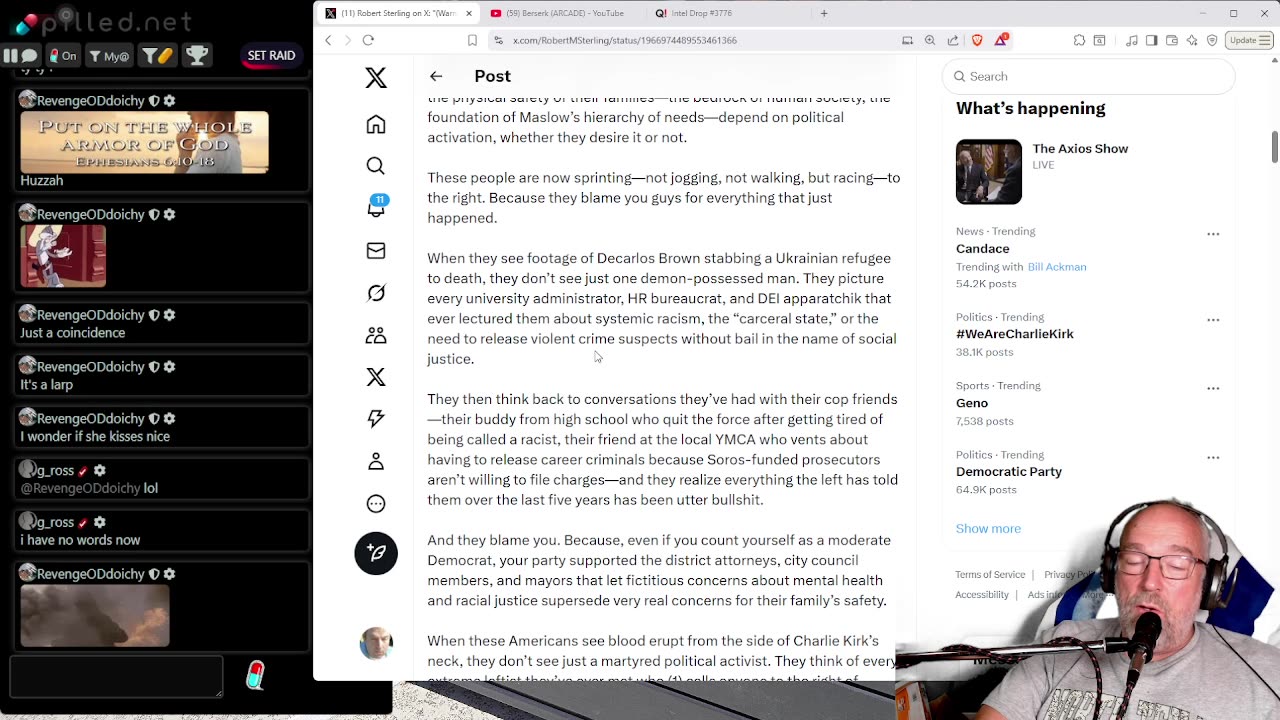The height and width of the screenshot is (720, 1280).
Task: Open the #WeAreCharlieKirk trend
Action: pyautogui.click(x=1014, y=334)
